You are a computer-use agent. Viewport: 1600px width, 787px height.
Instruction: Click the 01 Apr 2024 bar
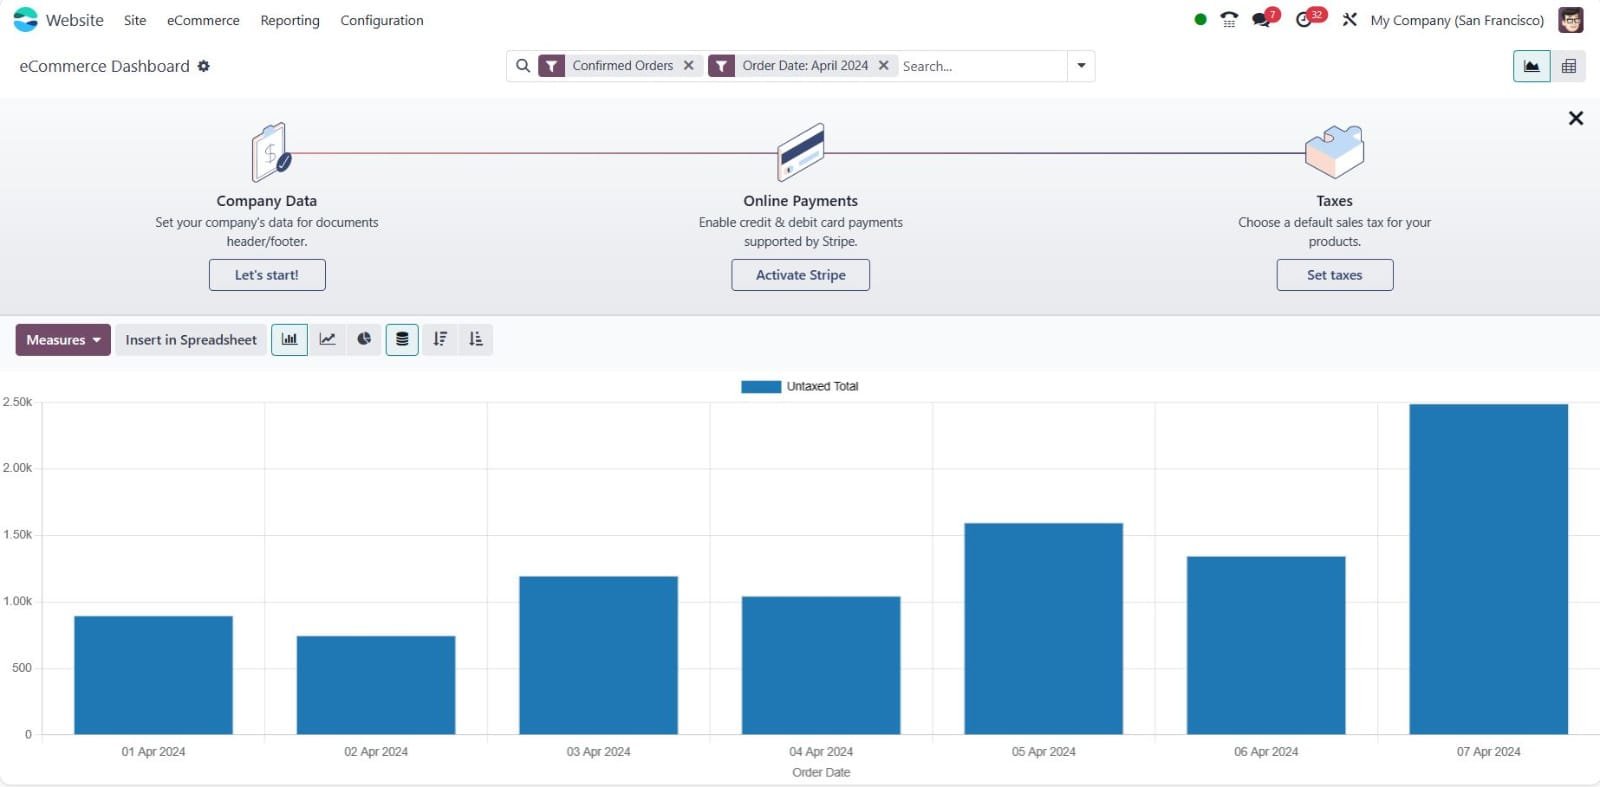(153, 675)
